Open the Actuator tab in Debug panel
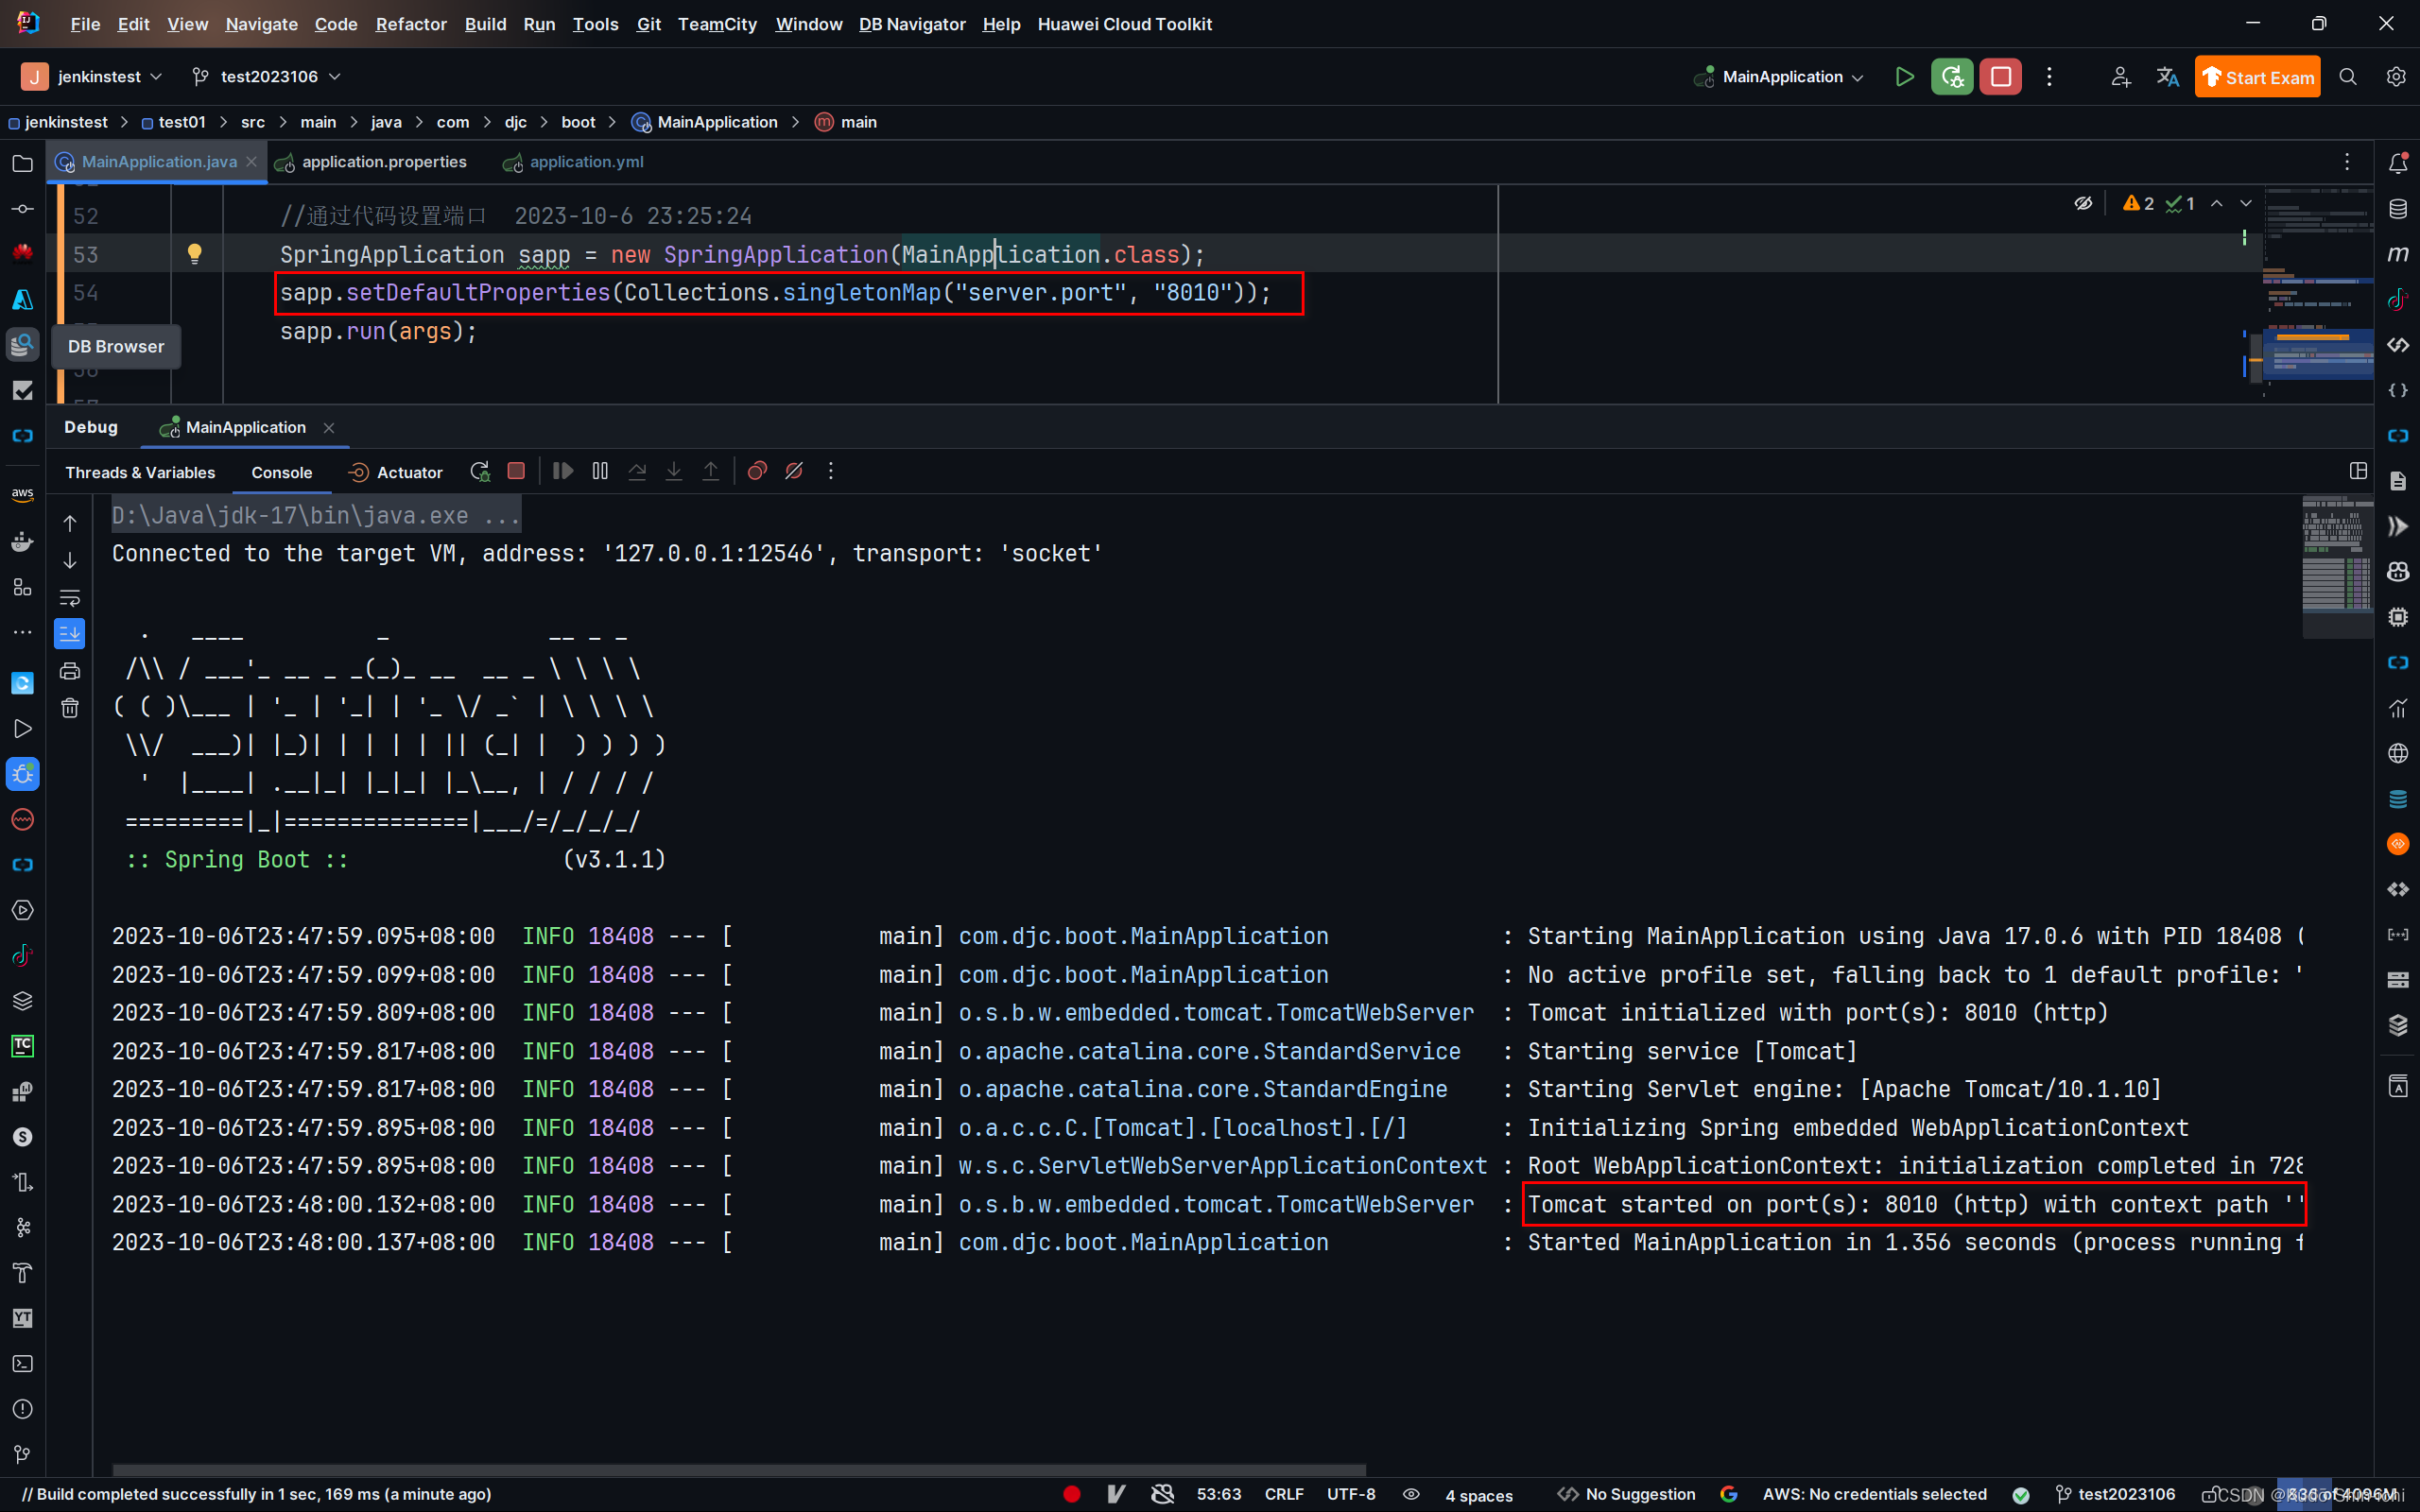The image size is (2420, 1512). pos(396,472)
